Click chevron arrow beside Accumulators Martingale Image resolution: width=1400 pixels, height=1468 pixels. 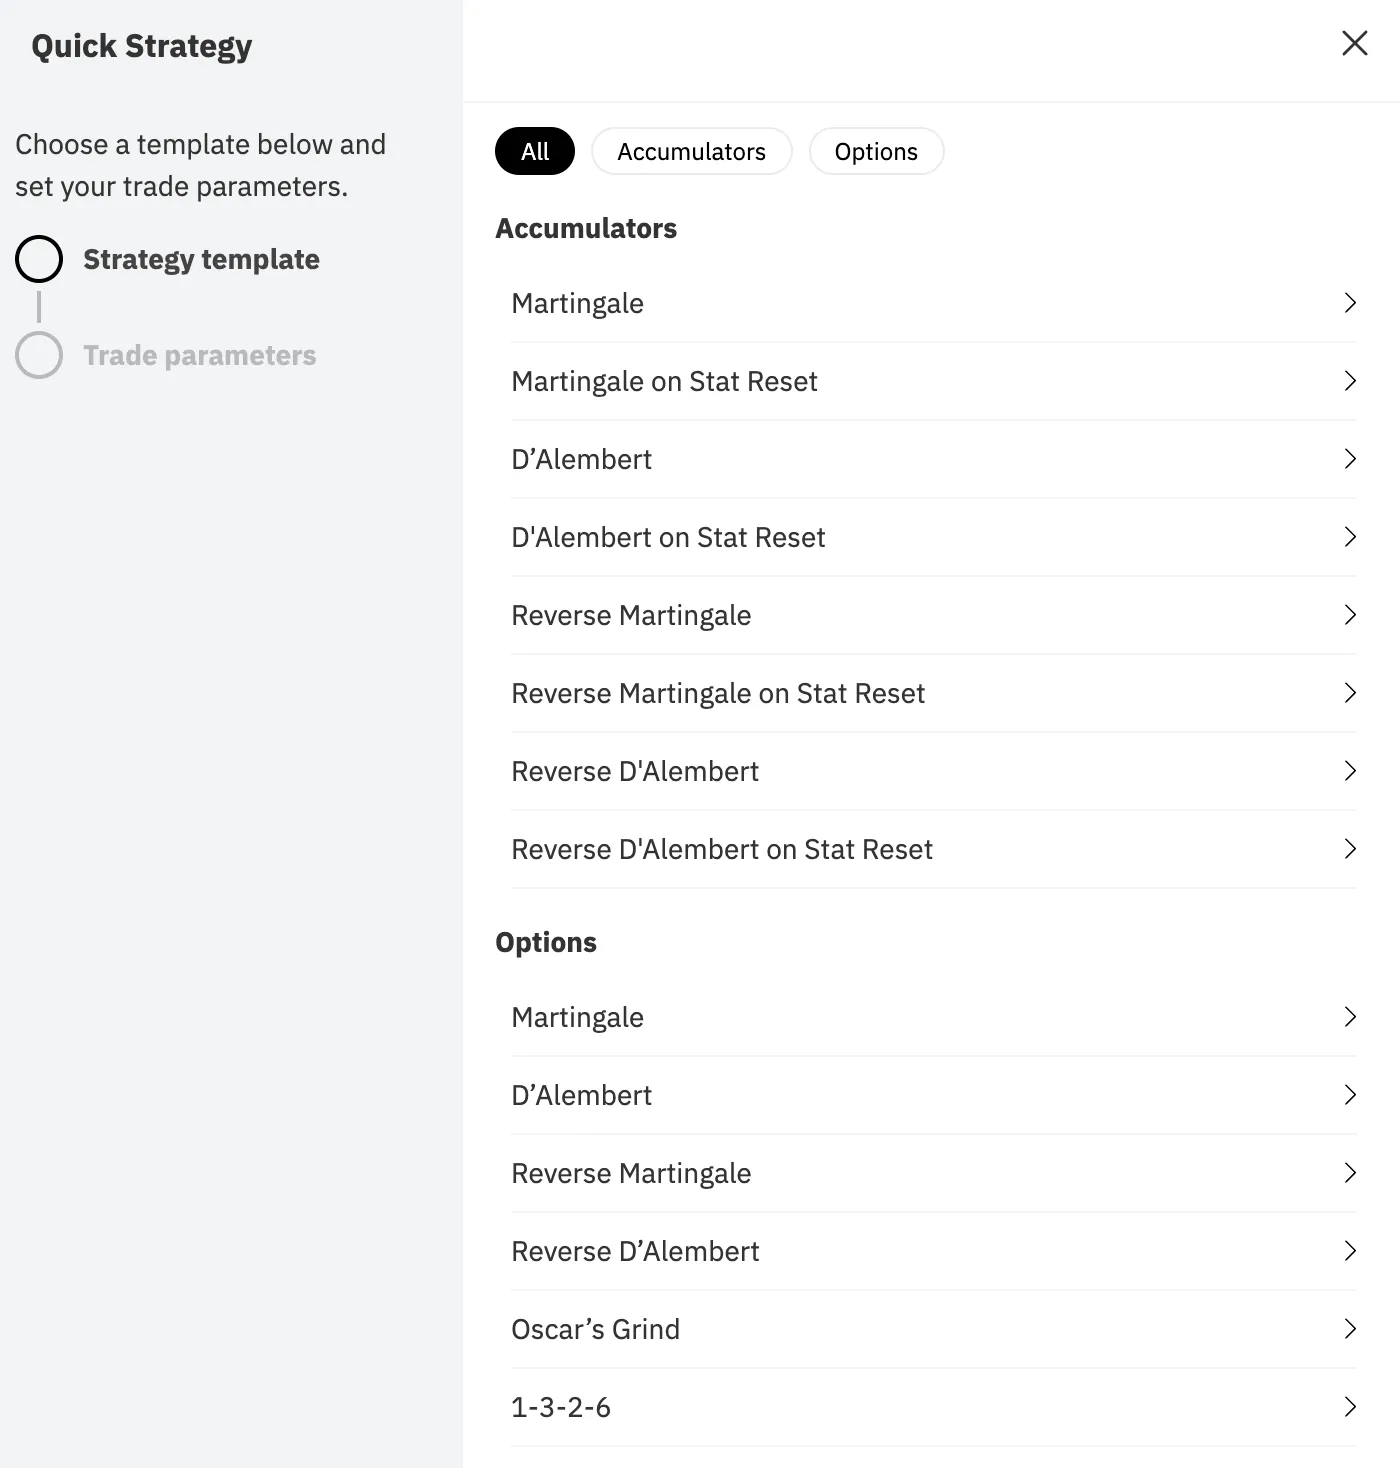coord(1350,303)
